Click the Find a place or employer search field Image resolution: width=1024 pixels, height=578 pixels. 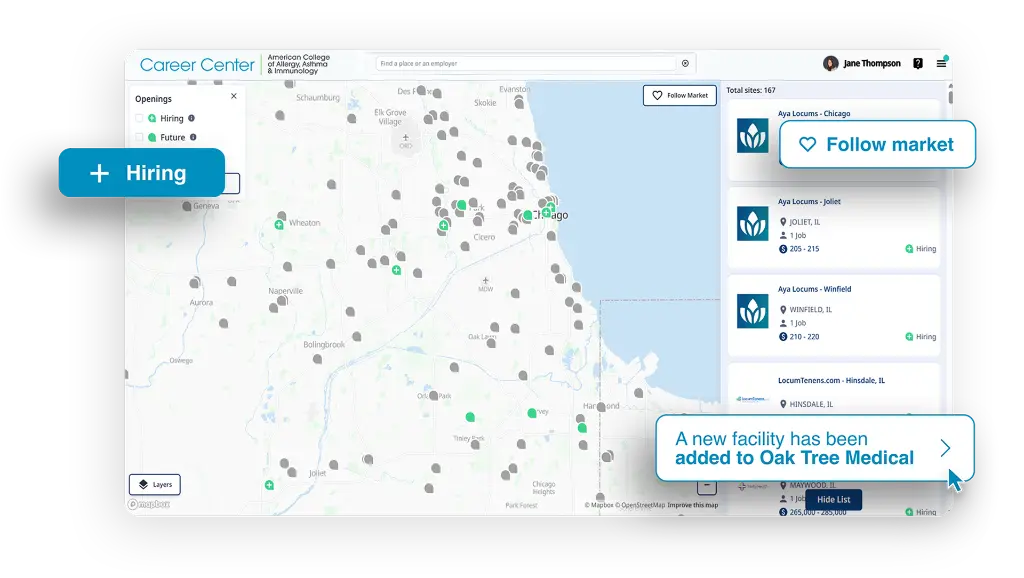pos(526,63)
